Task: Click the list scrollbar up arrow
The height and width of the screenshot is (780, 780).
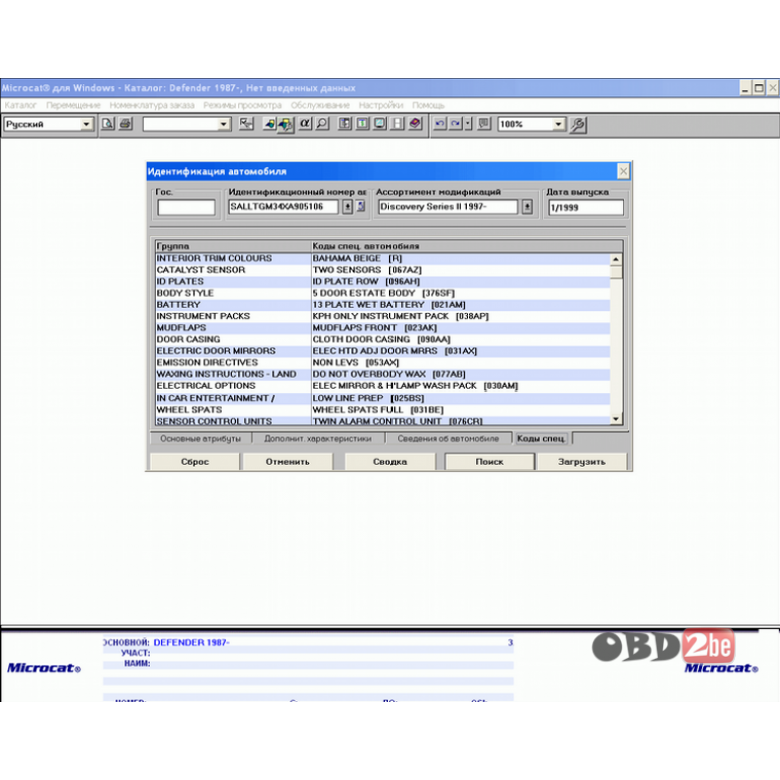Action: (x=616, y=259)
